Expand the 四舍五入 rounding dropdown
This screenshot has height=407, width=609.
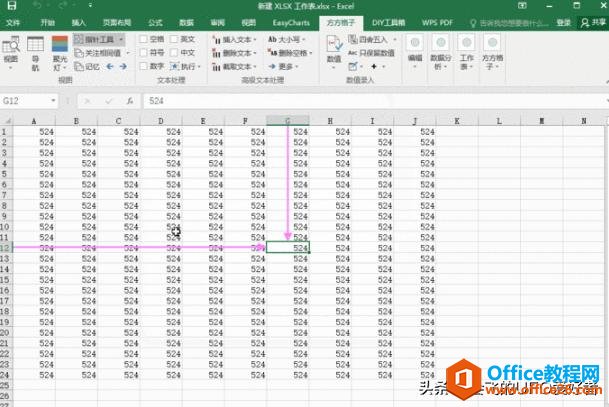point(395,40)
